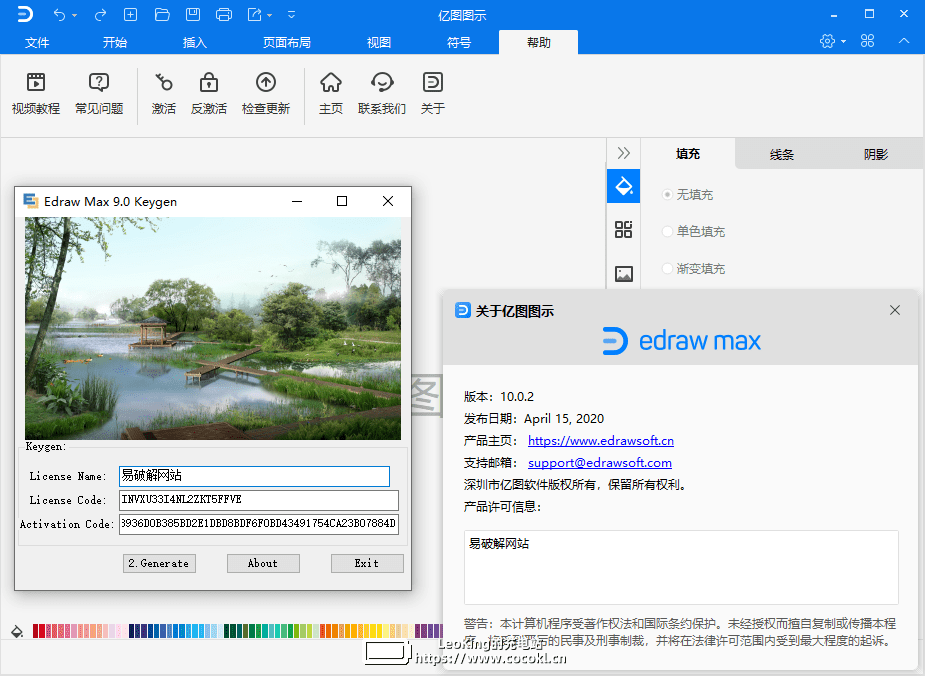Open a file via folder icon

(x=162, y=15)
